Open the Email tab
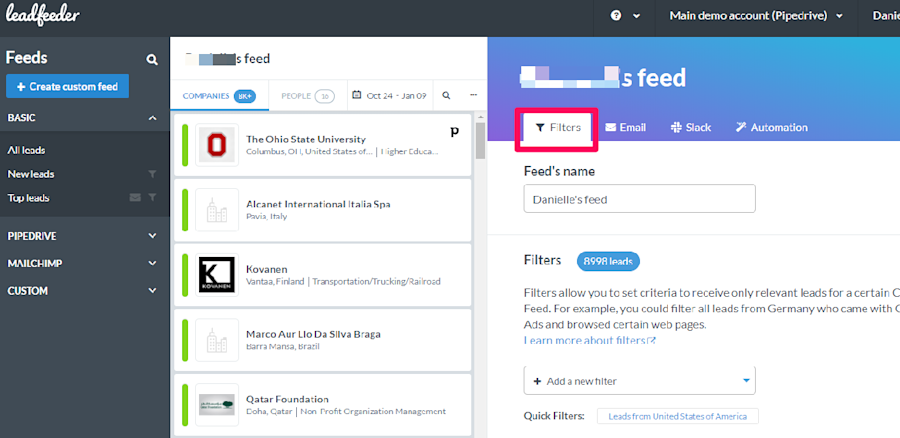 625,127
